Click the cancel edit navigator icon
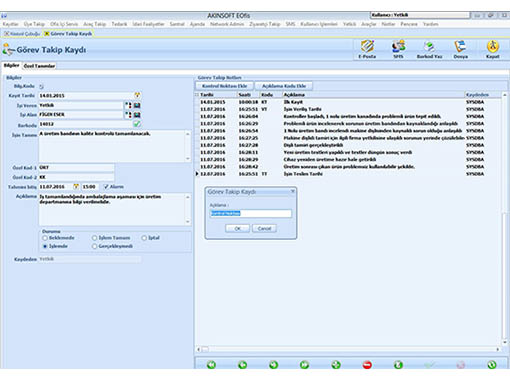Image resolution: width=510 pixels, height=380 pixels. [461, 365]
